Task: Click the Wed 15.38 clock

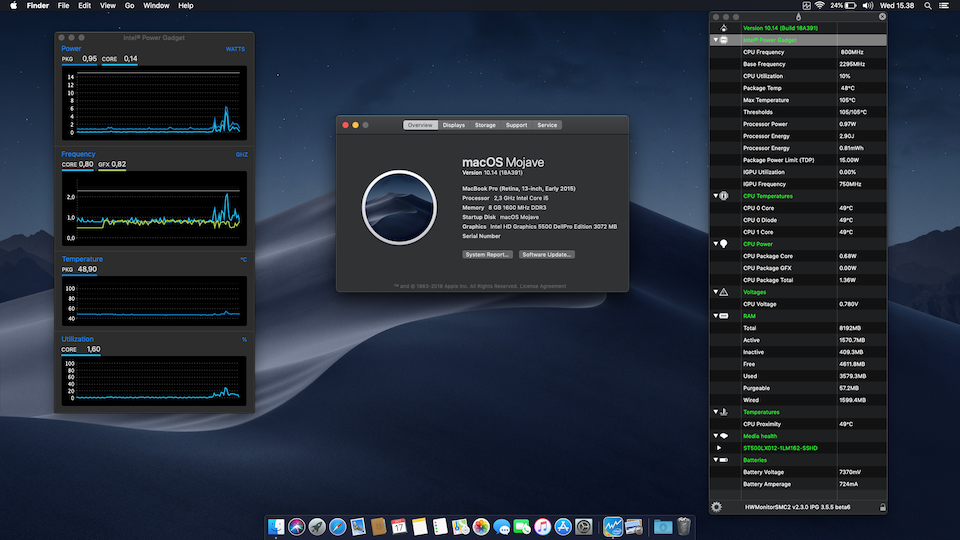Action: pyautogui.click(x=897, y=6)
